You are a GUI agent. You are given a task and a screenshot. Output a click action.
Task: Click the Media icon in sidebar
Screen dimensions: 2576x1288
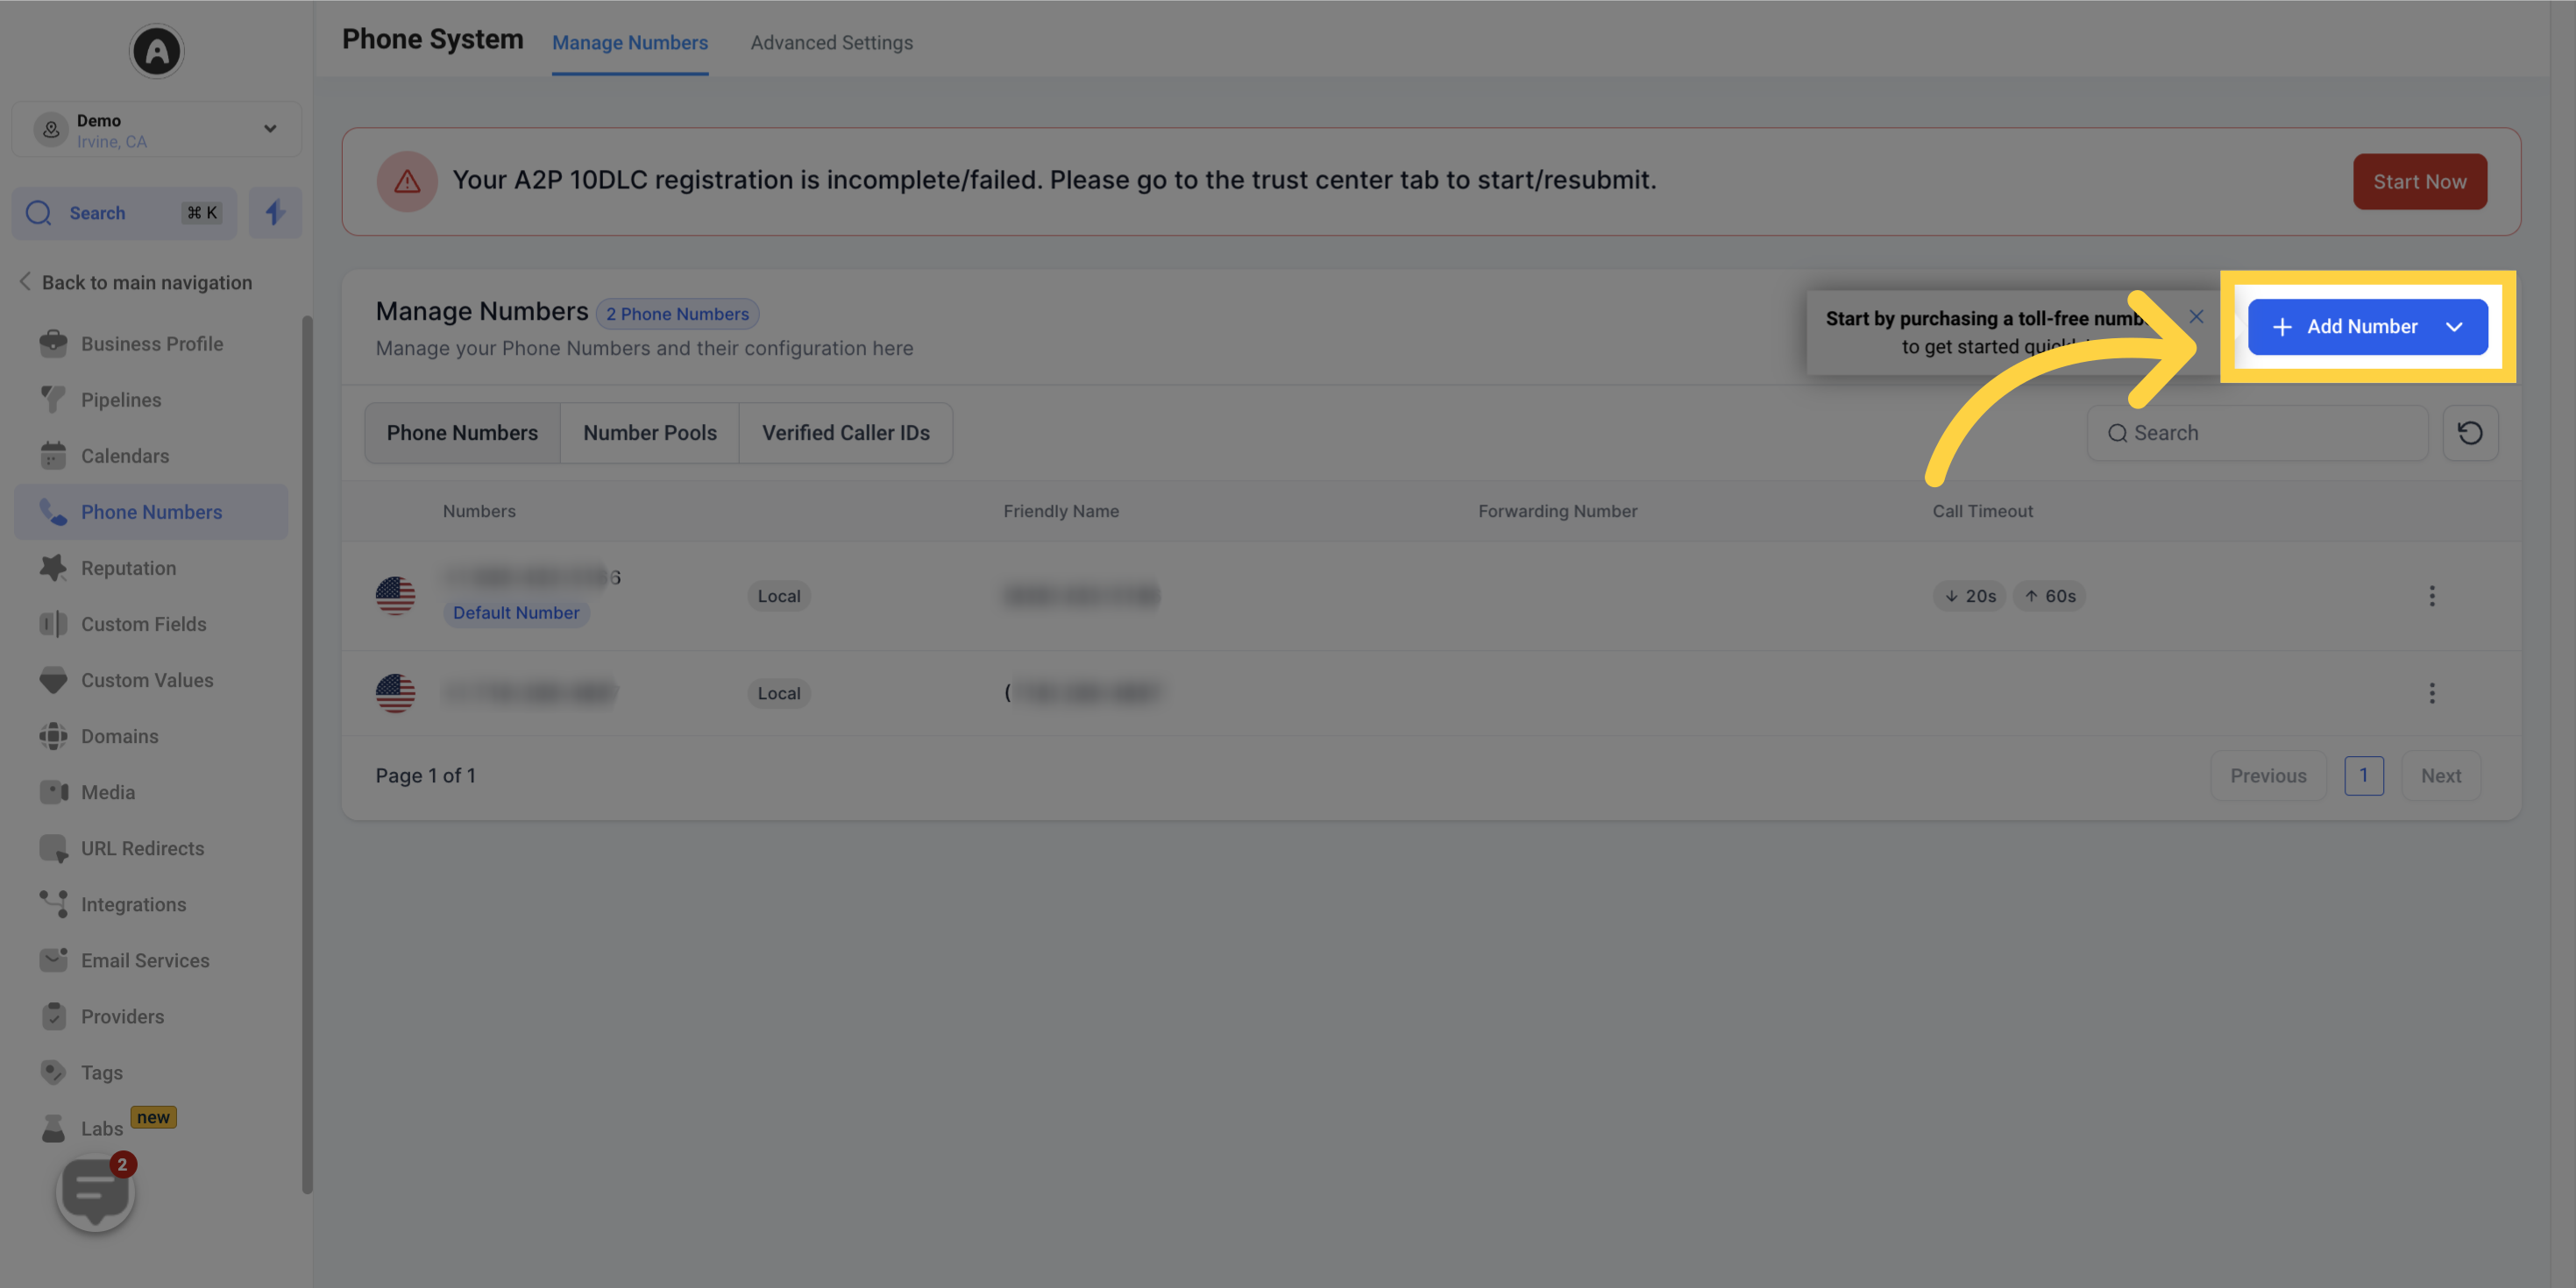tap(53, 792)
